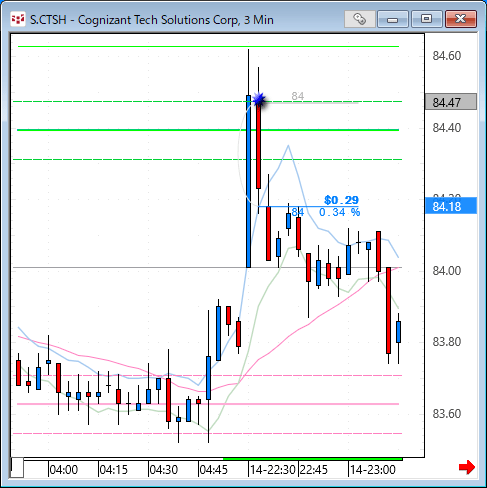Click the 14-23:00 time axis label
The height and width of the screenshot is (488, 487).
coord(373,470)
